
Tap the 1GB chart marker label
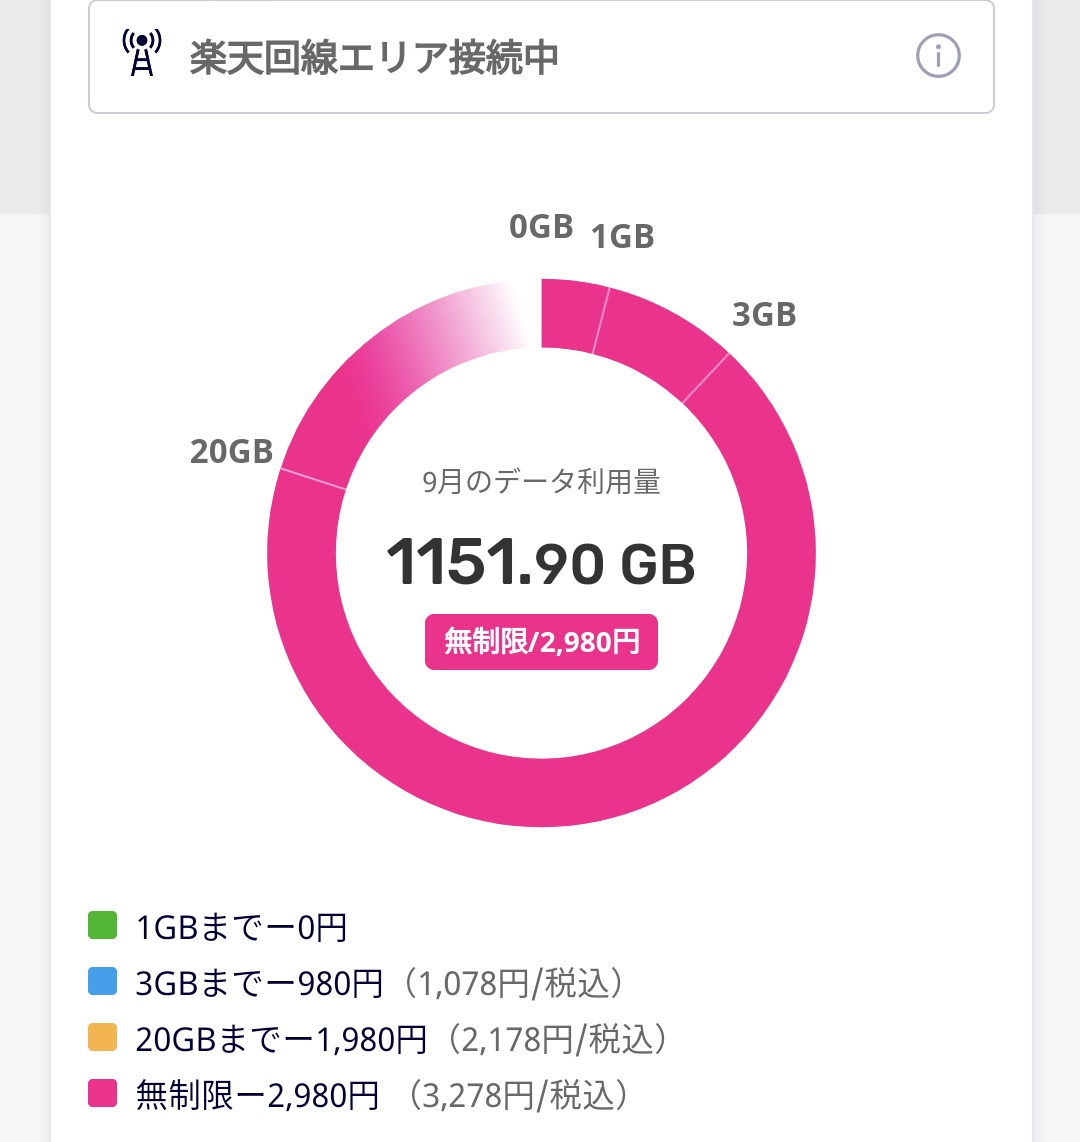(622, 237)
